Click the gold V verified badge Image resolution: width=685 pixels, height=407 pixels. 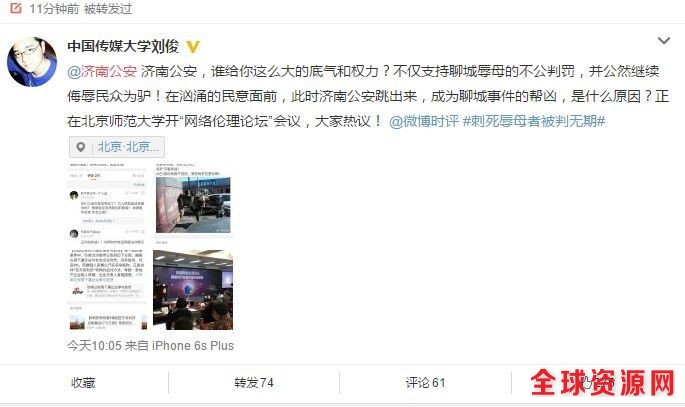tap(193, 46)
